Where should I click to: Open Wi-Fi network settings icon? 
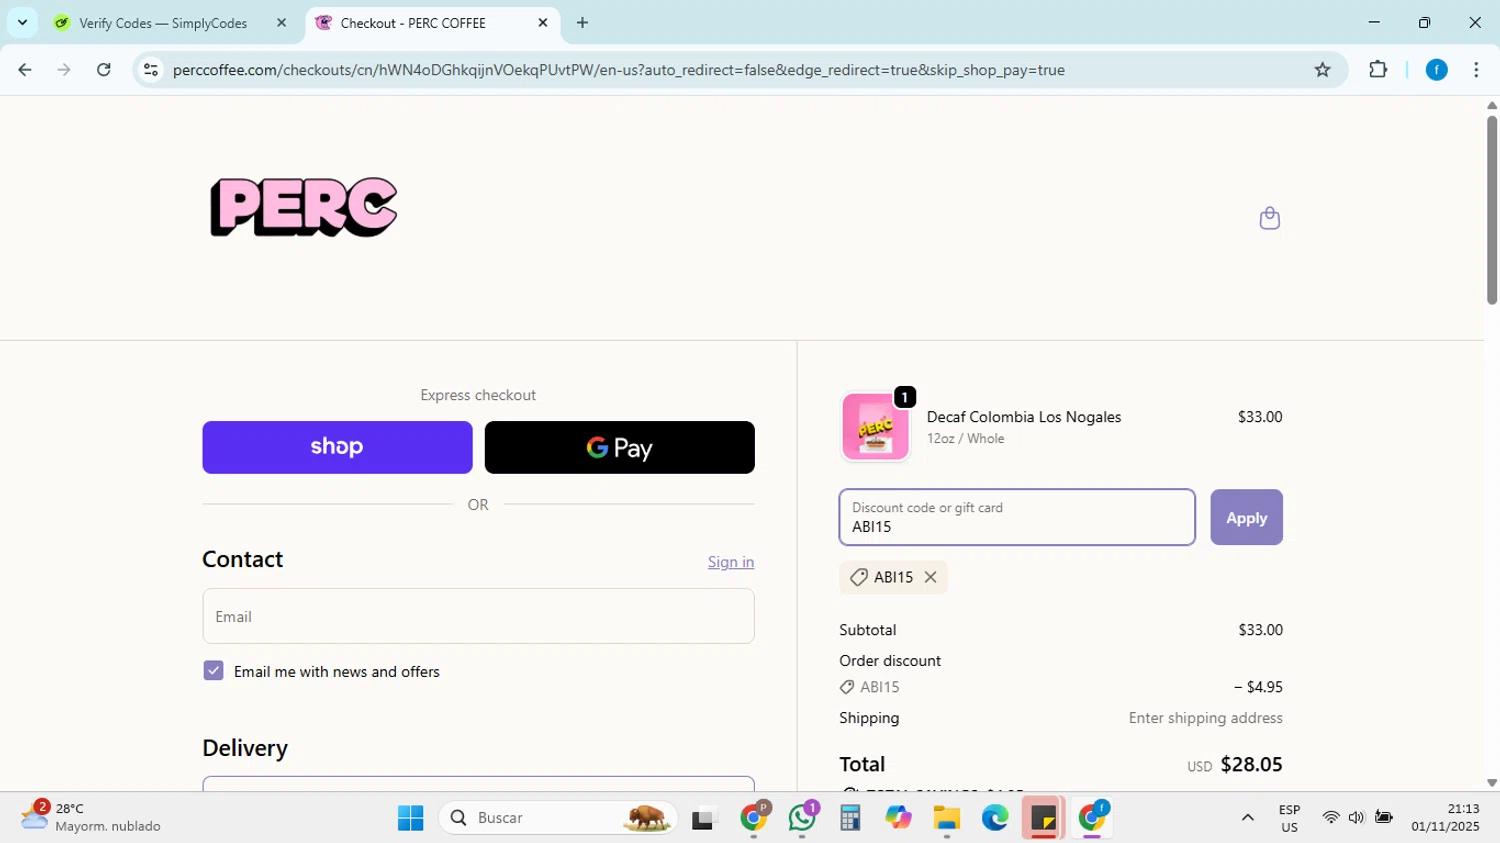pyautogui.click(x=1330, y=818)
